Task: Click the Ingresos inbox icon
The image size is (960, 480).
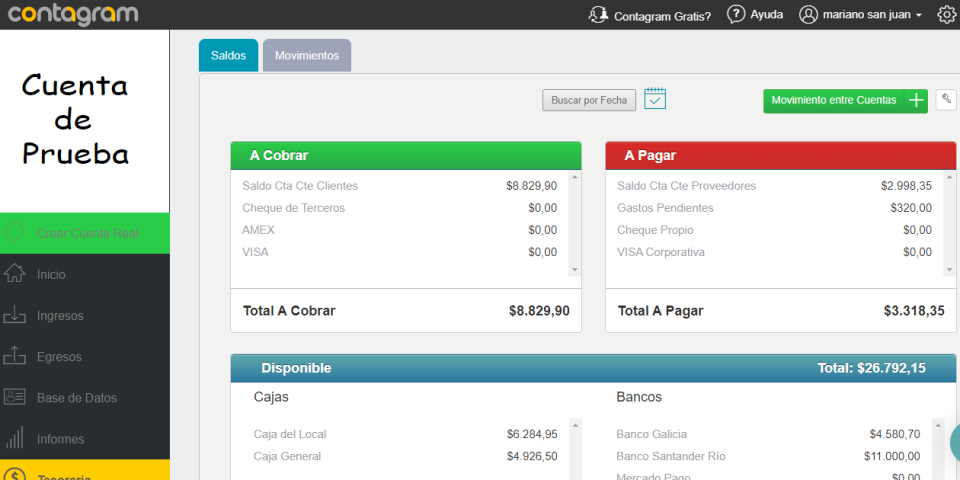Action: click(x=15, y=315)
